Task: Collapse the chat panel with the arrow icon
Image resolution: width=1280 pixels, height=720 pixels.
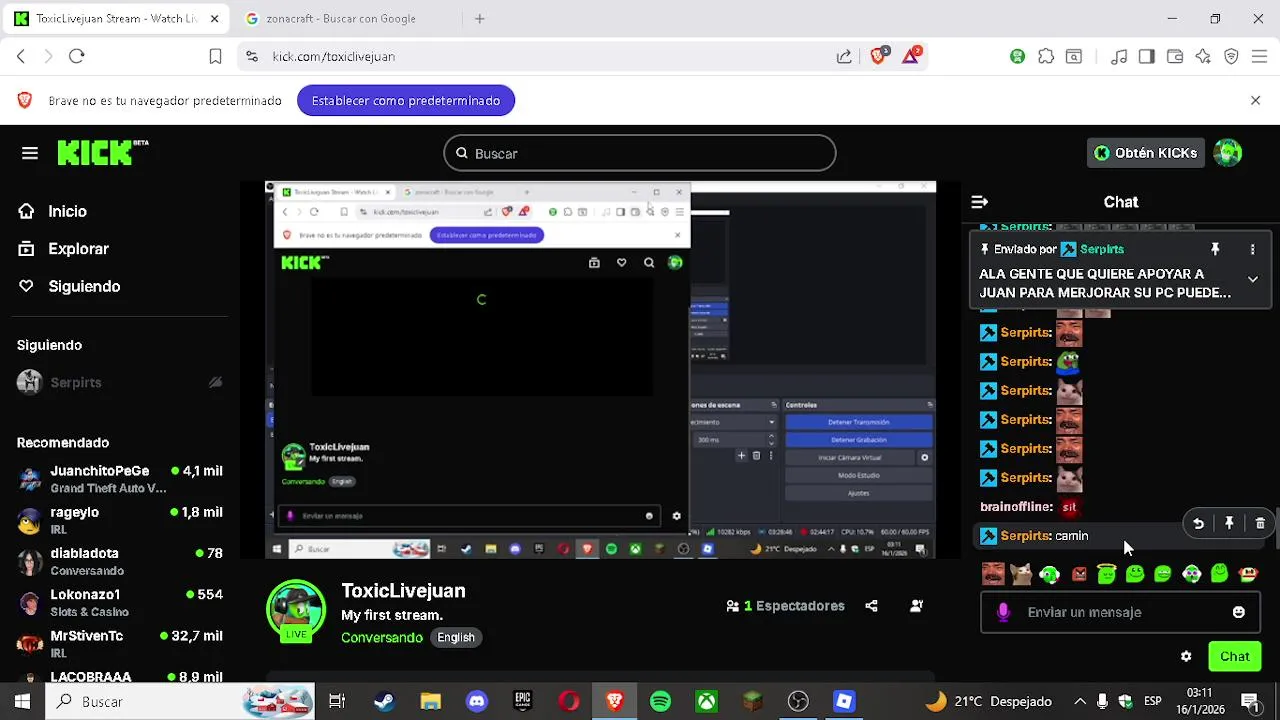Action: pyautogui.click(x=980, y=202)
